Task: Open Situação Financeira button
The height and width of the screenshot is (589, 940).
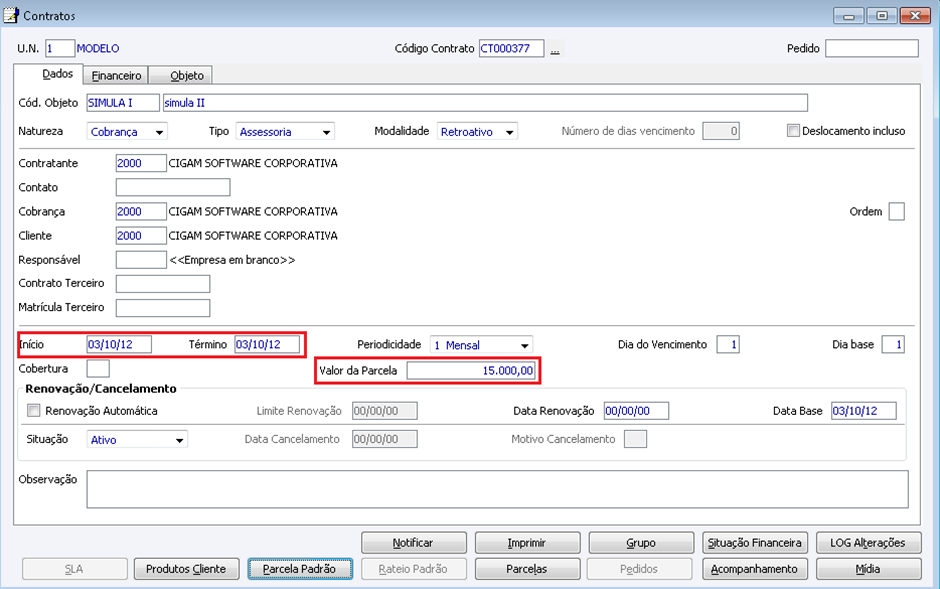Action: [x=755, y=543]
